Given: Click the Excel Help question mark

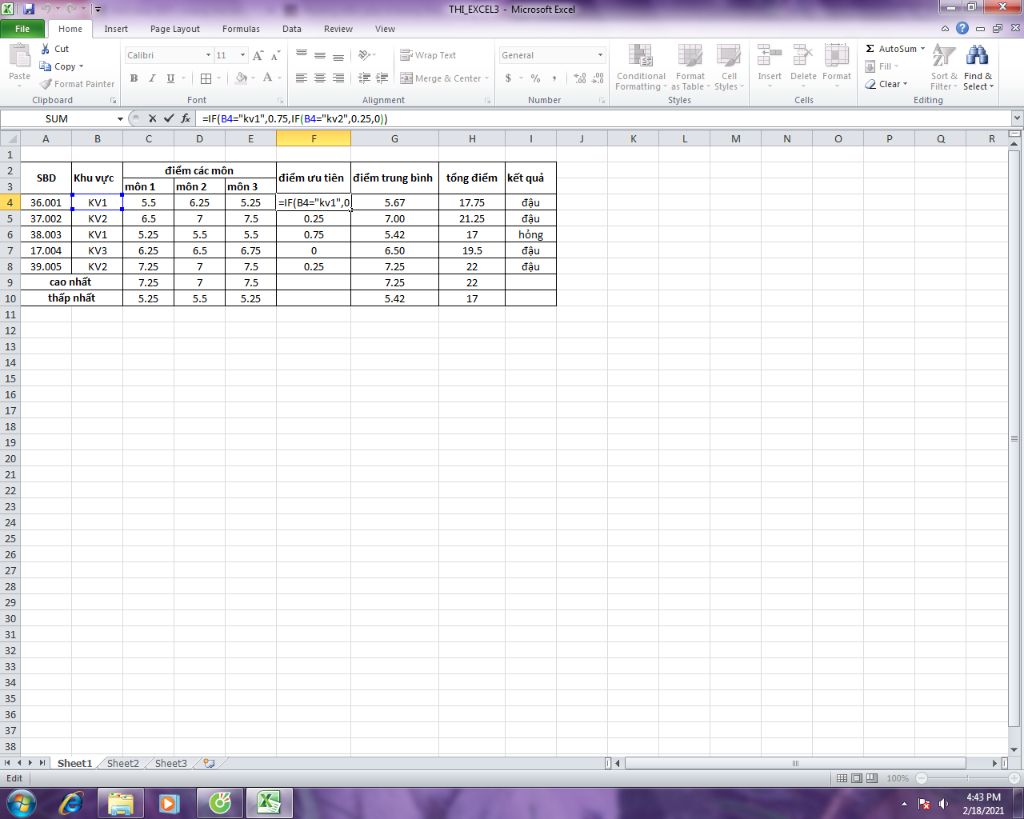Looking at the screenshot, I should coord(962,28).
